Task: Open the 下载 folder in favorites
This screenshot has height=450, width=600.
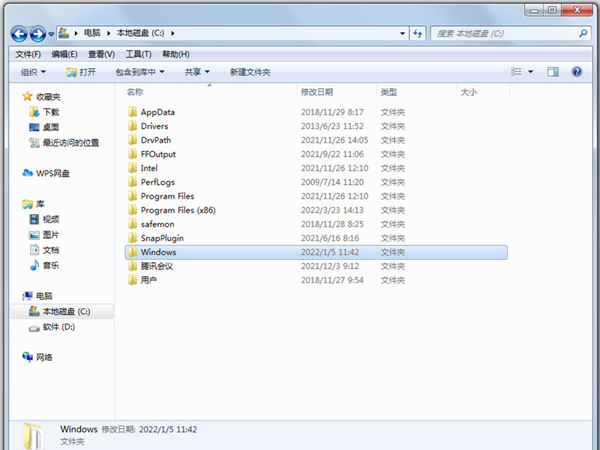Action: pyautogui.click(x=50, y=112)
